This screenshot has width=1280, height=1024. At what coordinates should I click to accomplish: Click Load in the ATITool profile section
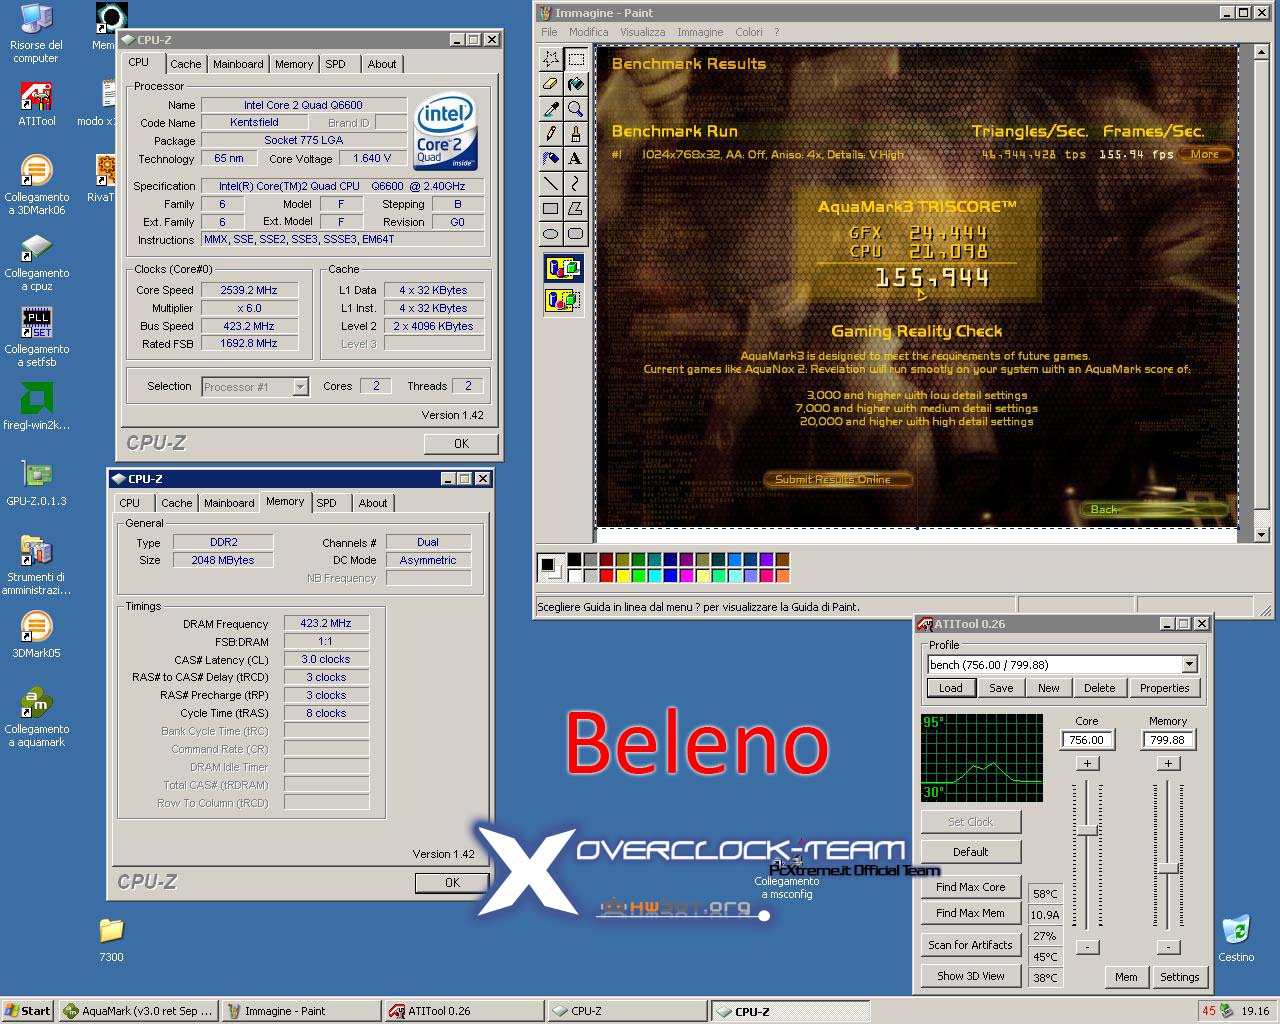[950, 688]
